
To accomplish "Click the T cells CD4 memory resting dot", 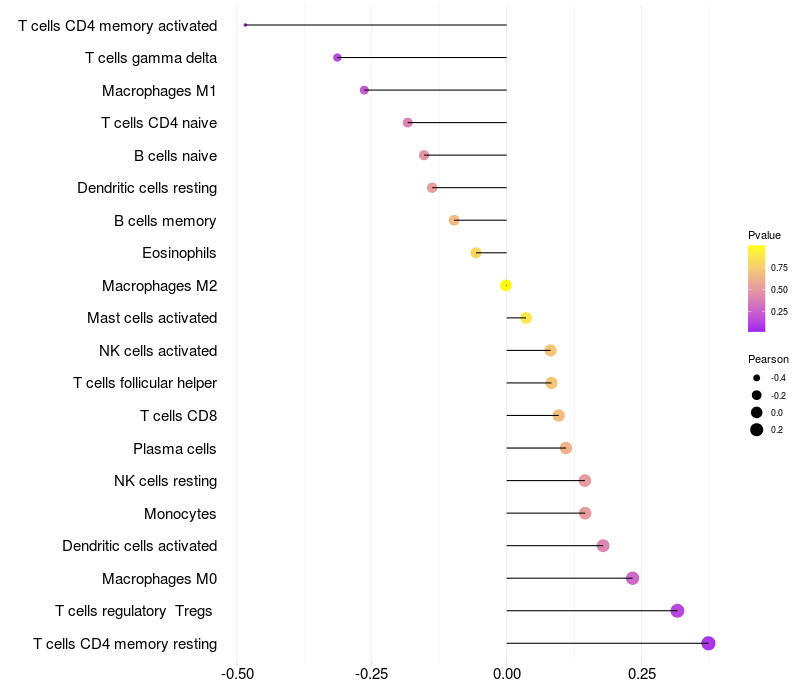I will point(708,643).
